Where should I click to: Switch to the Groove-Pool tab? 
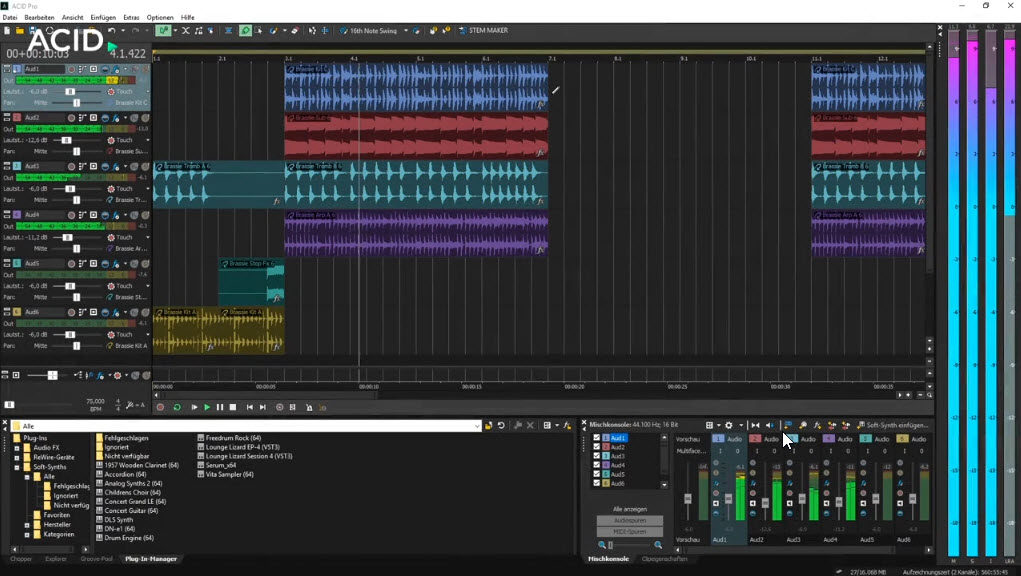(x=96, y=559)
